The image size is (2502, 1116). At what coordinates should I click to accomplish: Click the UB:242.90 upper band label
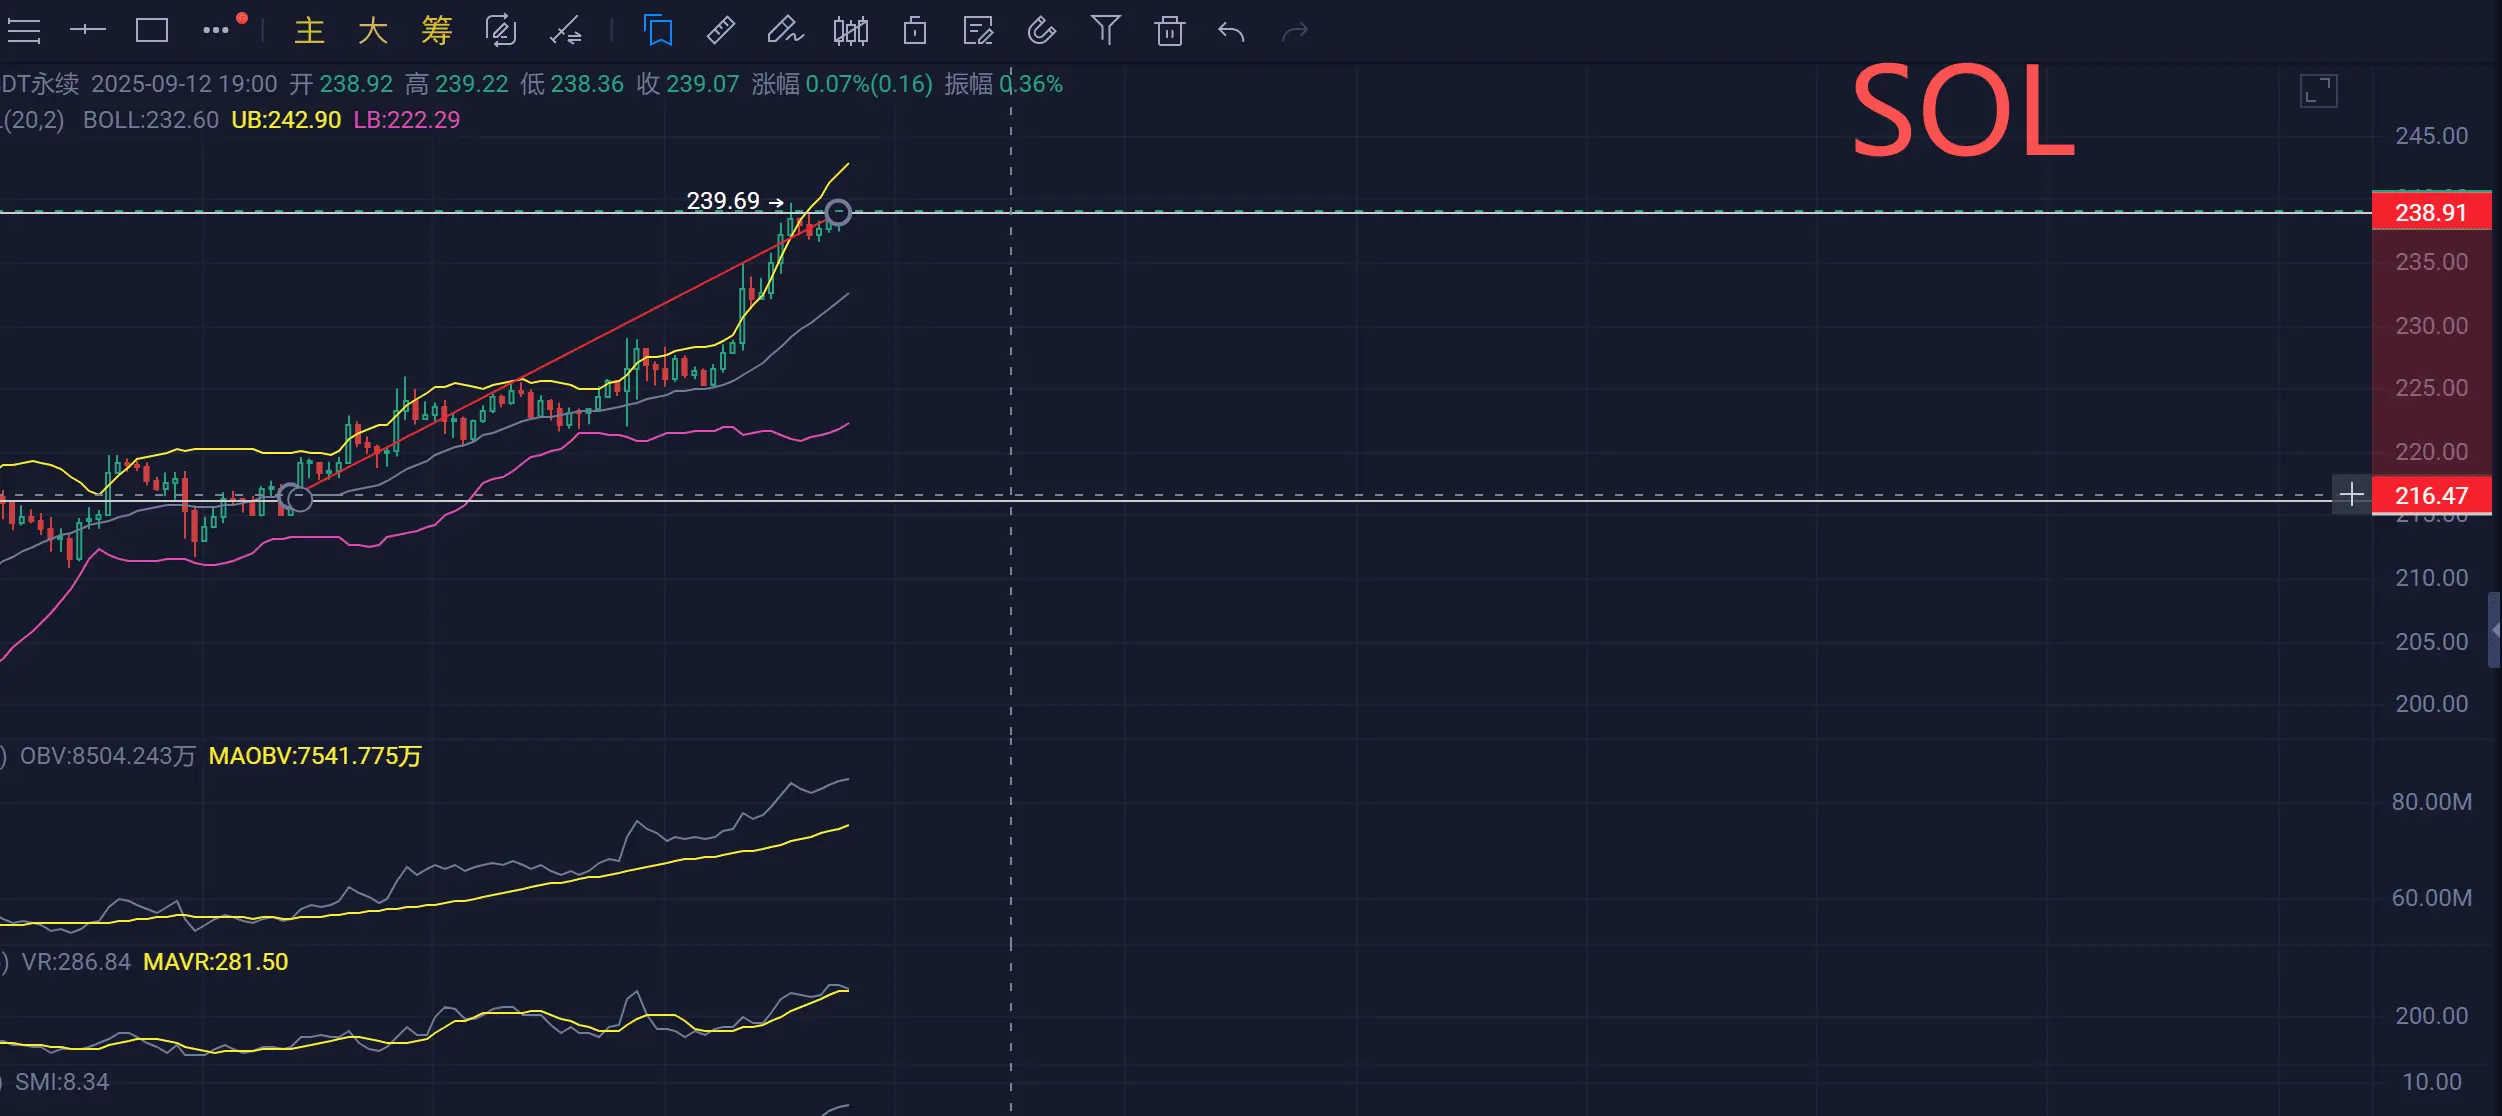coord(286,120)
